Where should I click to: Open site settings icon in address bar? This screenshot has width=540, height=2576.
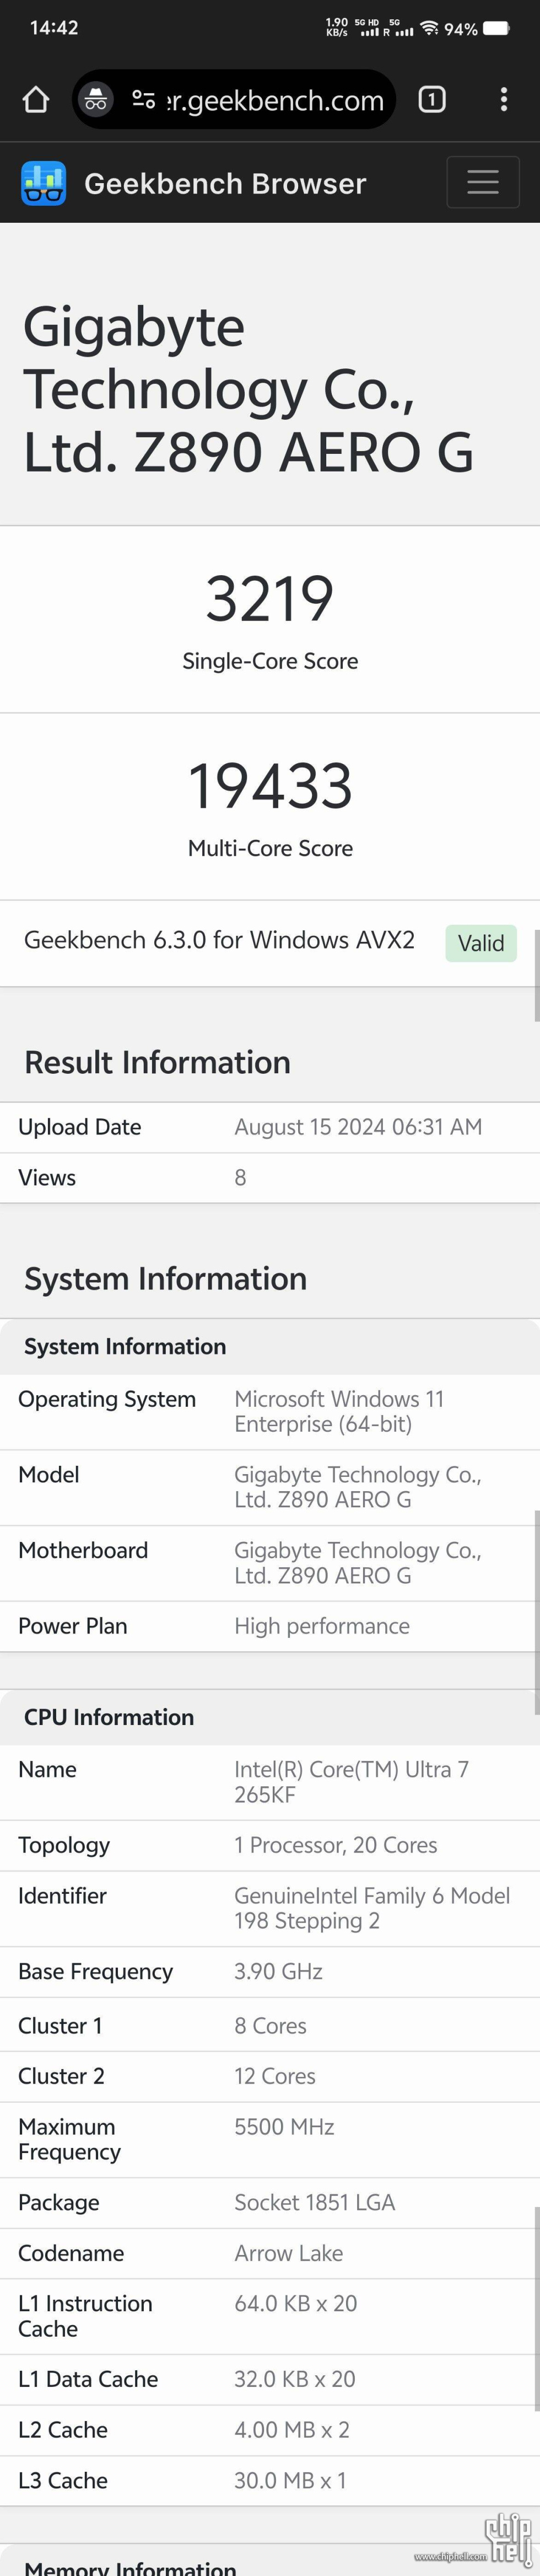[143, 100]
